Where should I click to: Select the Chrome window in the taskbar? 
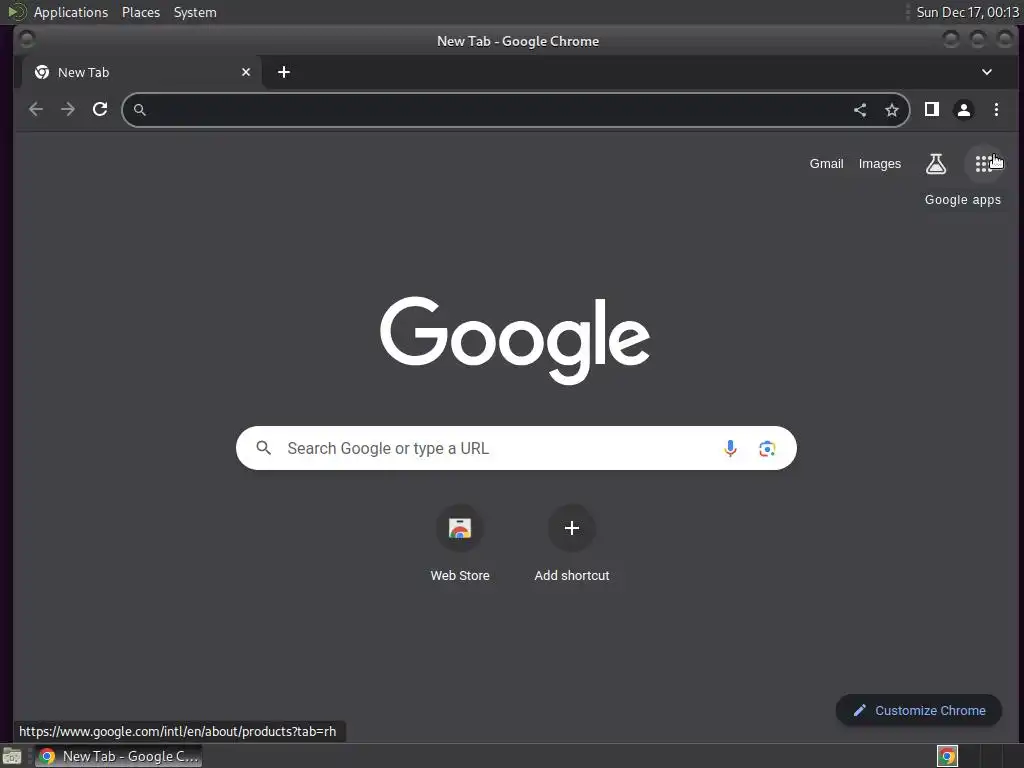pyautogui.click(x=118, y=756)
